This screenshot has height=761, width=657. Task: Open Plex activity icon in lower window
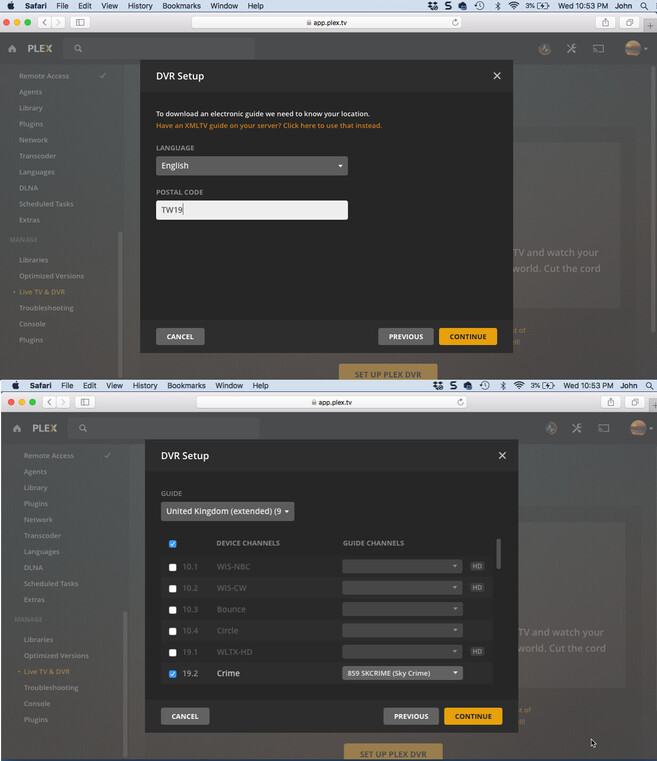pyautogui.click(x=550, y=428)
